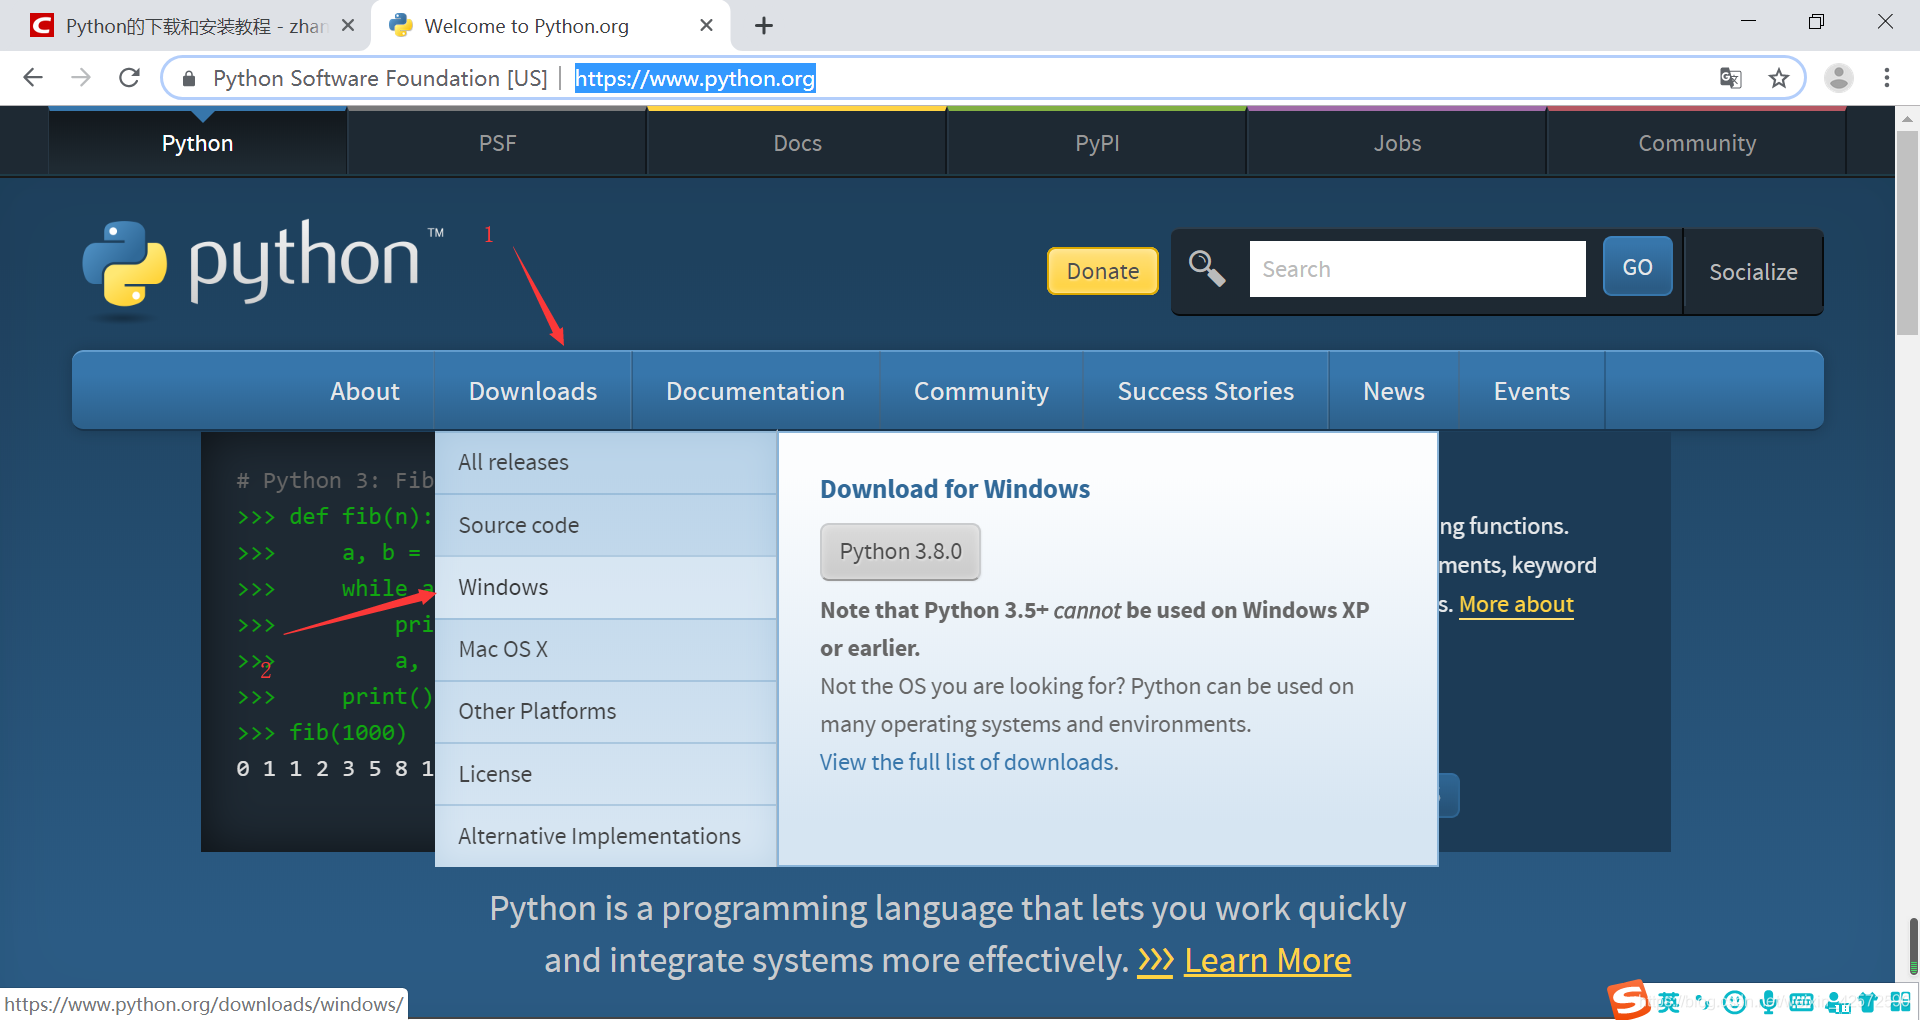Click the browser forward arrow

(x=81, y=78)
